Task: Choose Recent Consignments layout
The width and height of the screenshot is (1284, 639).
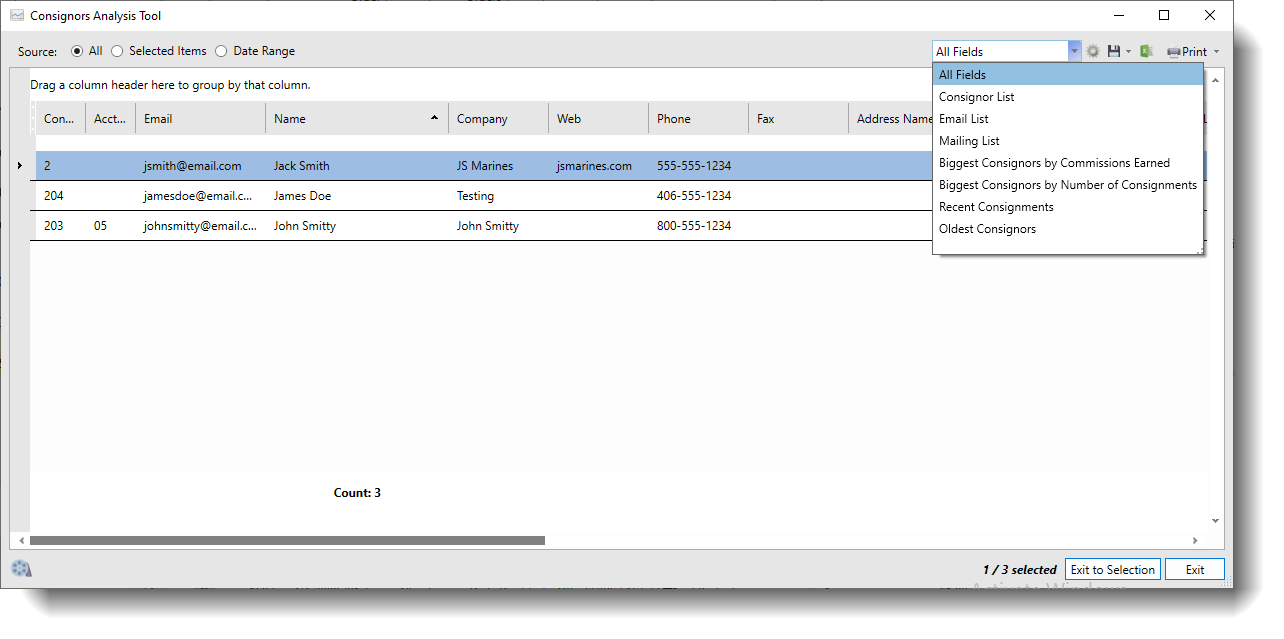Action: pos(1067,207)
